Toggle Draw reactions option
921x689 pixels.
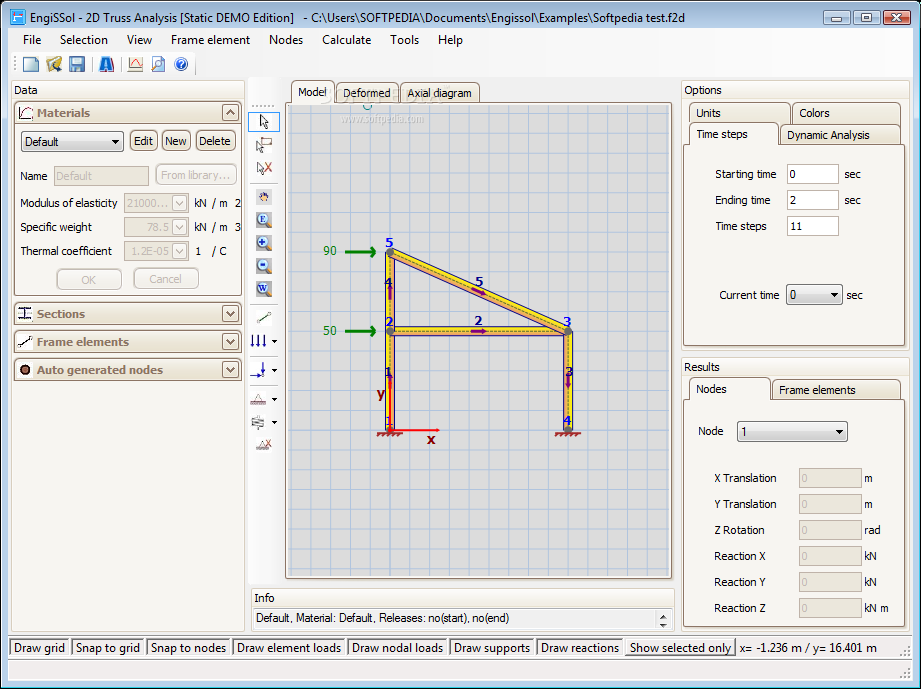click(x=580, y=647)
